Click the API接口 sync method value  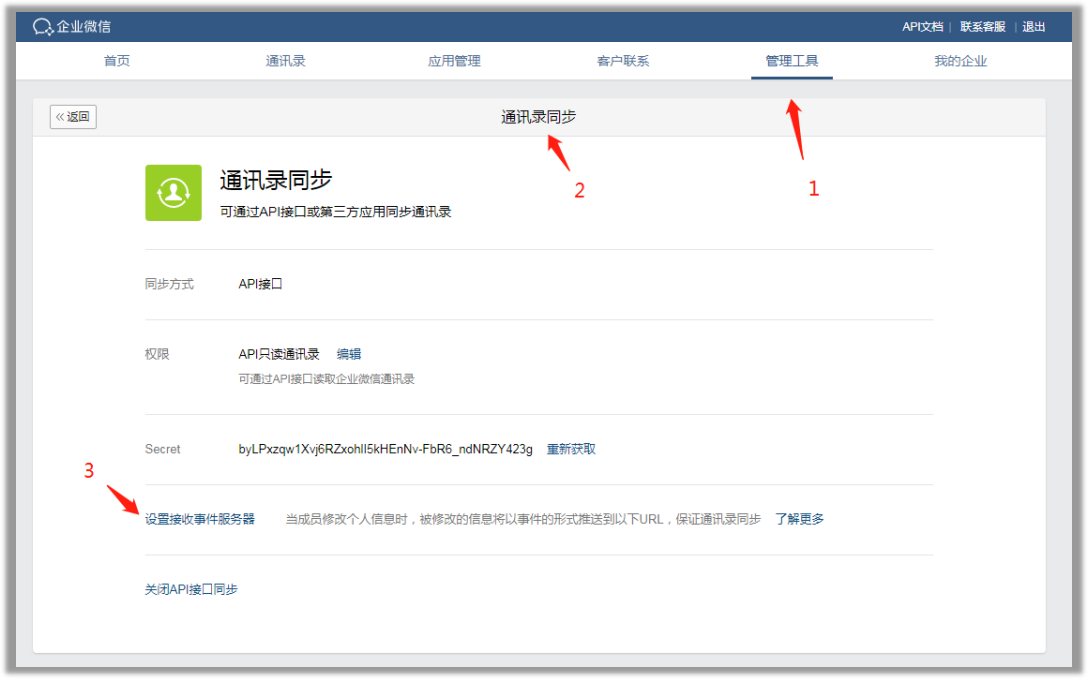(x=260, y=284)
